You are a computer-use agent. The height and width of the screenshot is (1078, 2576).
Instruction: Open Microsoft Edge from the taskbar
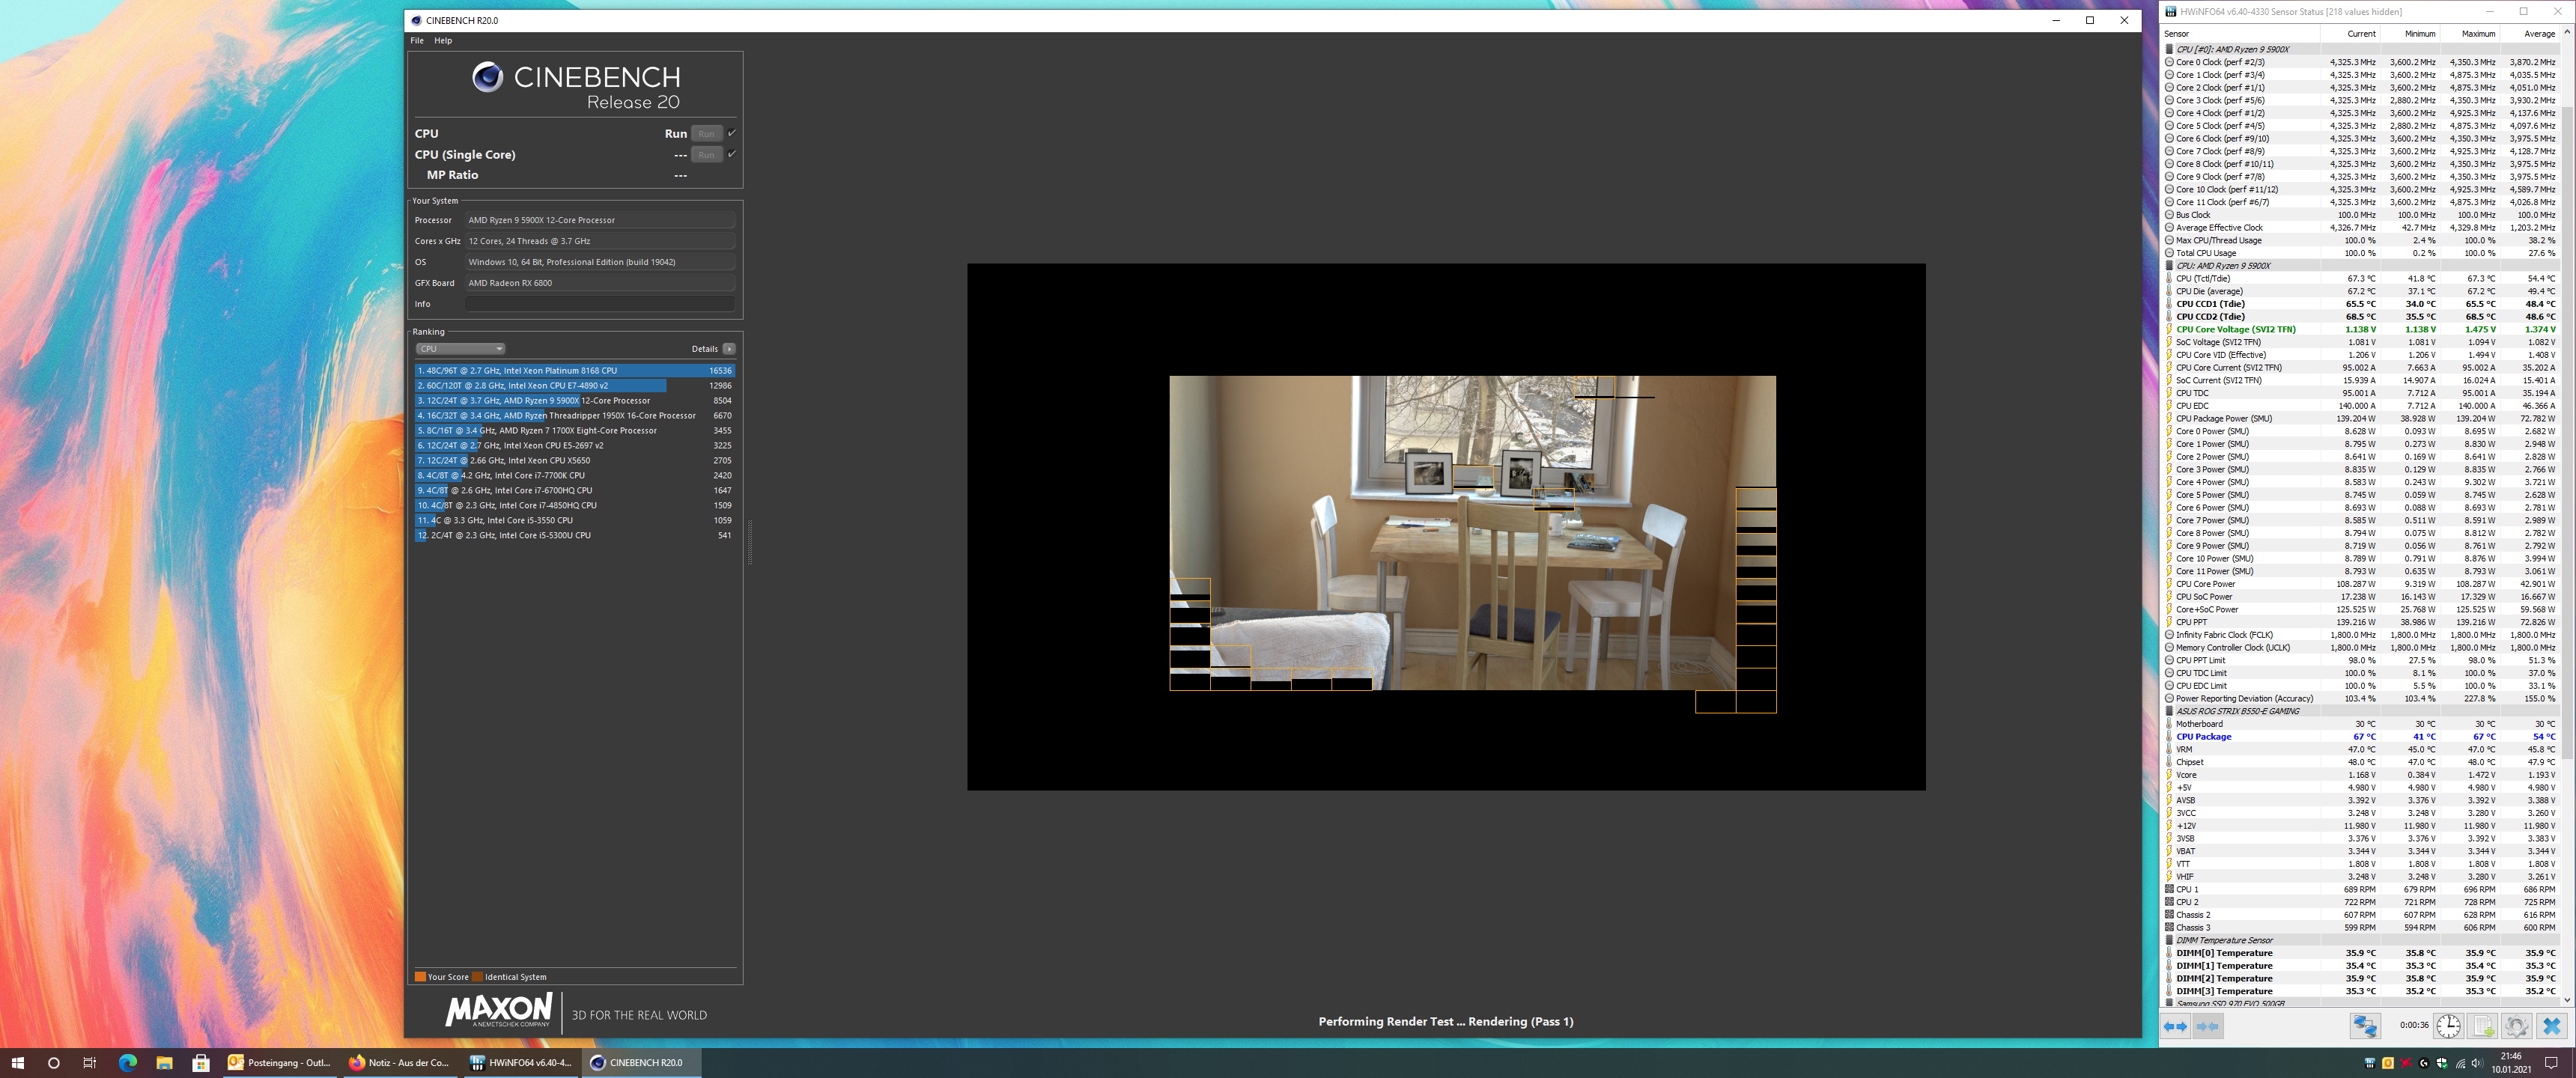pyautogui.click(x=127, y=1062)
